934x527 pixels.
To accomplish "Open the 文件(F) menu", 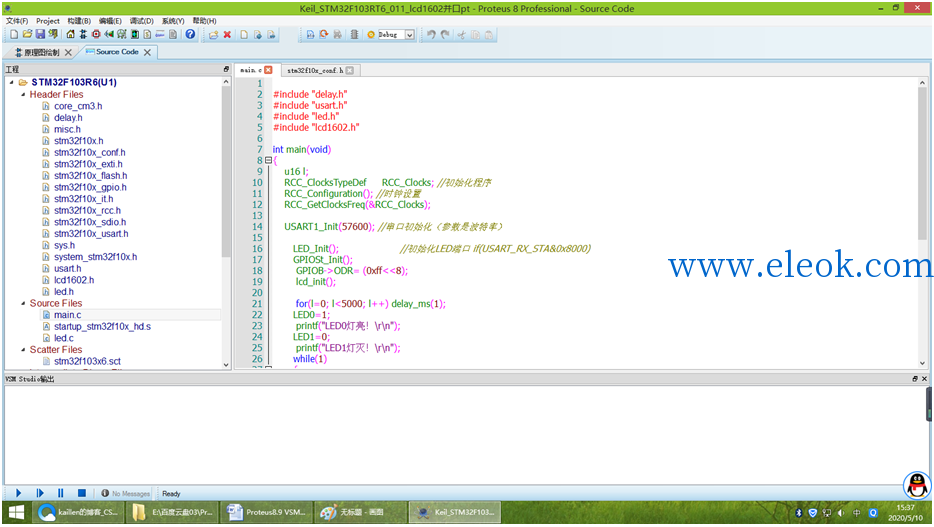I will point(17,21).
